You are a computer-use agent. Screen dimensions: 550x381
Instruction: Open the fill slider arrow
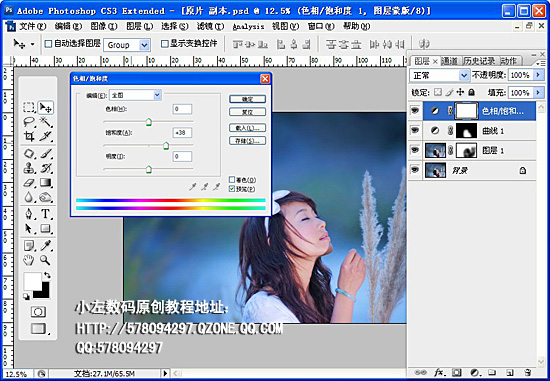(538, 92)
